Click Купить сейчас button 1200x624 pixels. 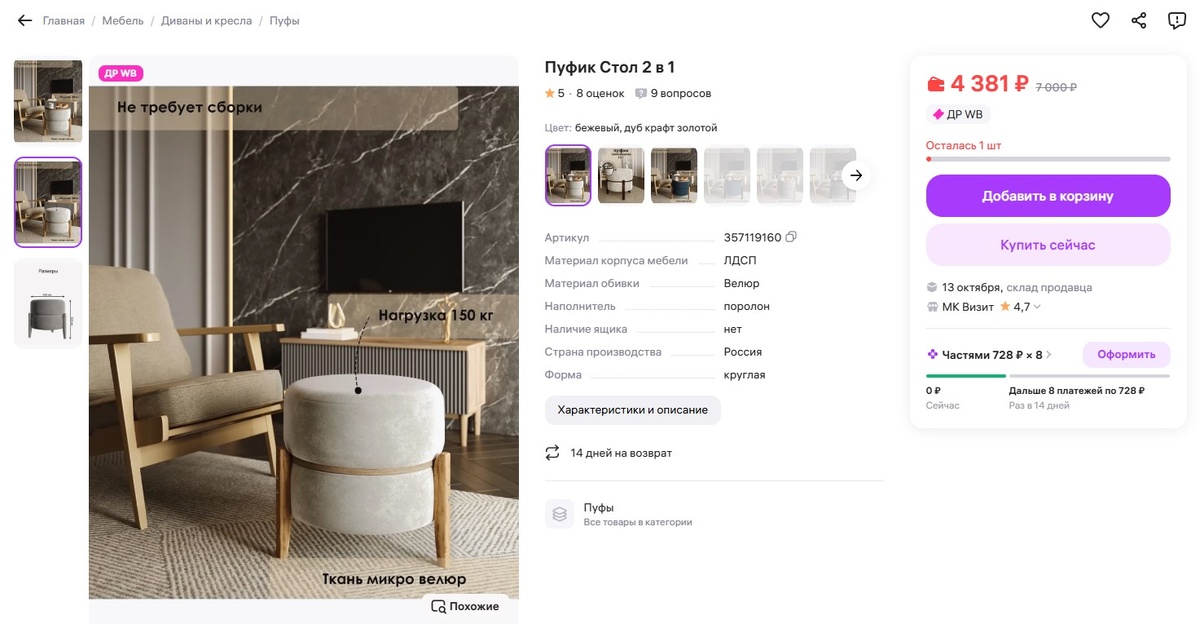click(x=1048, y=245)
